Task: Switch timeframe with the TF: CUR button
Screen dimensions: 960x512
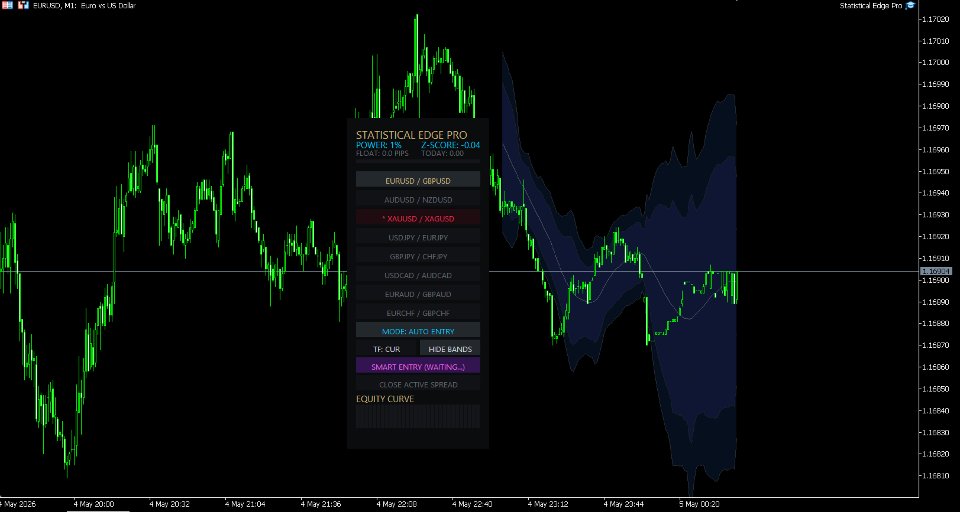Action: point(386,348)
